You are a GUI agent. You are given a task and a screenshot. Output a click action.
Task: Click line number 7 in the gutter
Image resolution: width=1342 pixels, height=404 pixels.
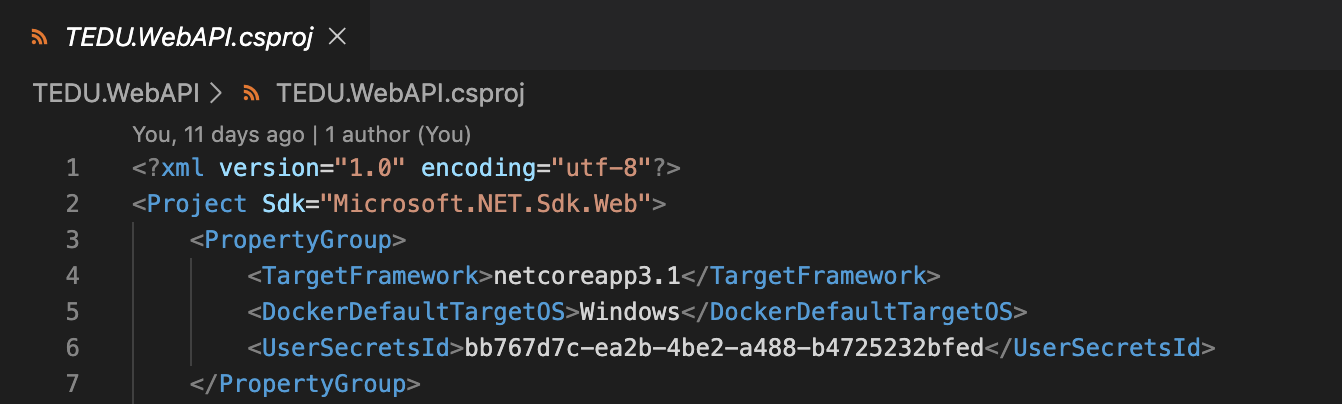(72, 384)
